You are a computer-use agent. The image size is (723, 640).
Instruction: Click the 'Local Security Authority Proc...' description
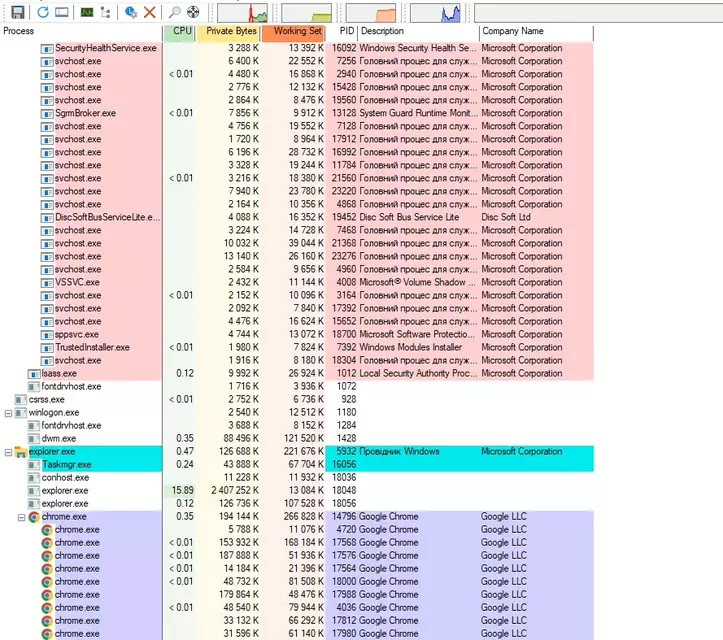pos(418,373)
